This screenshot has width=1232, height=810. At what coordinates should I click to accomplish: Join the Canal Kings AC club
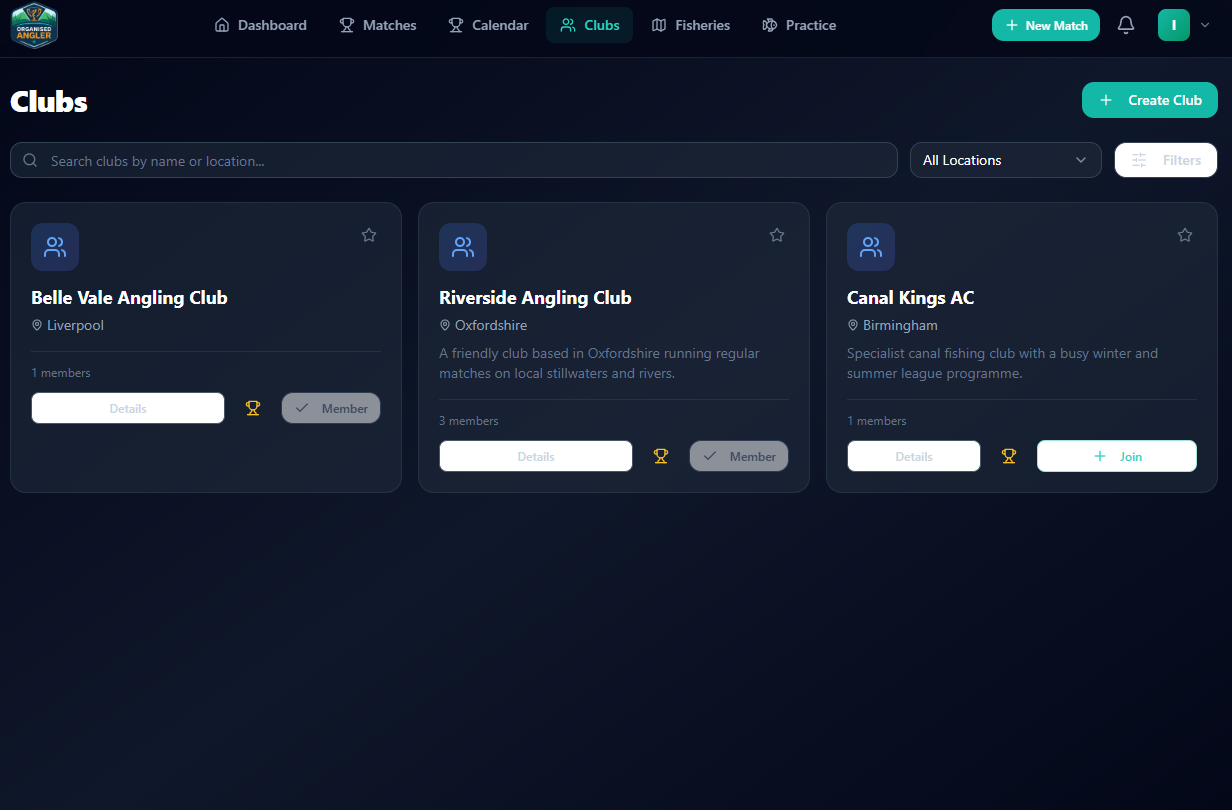tap(1116, 456)
